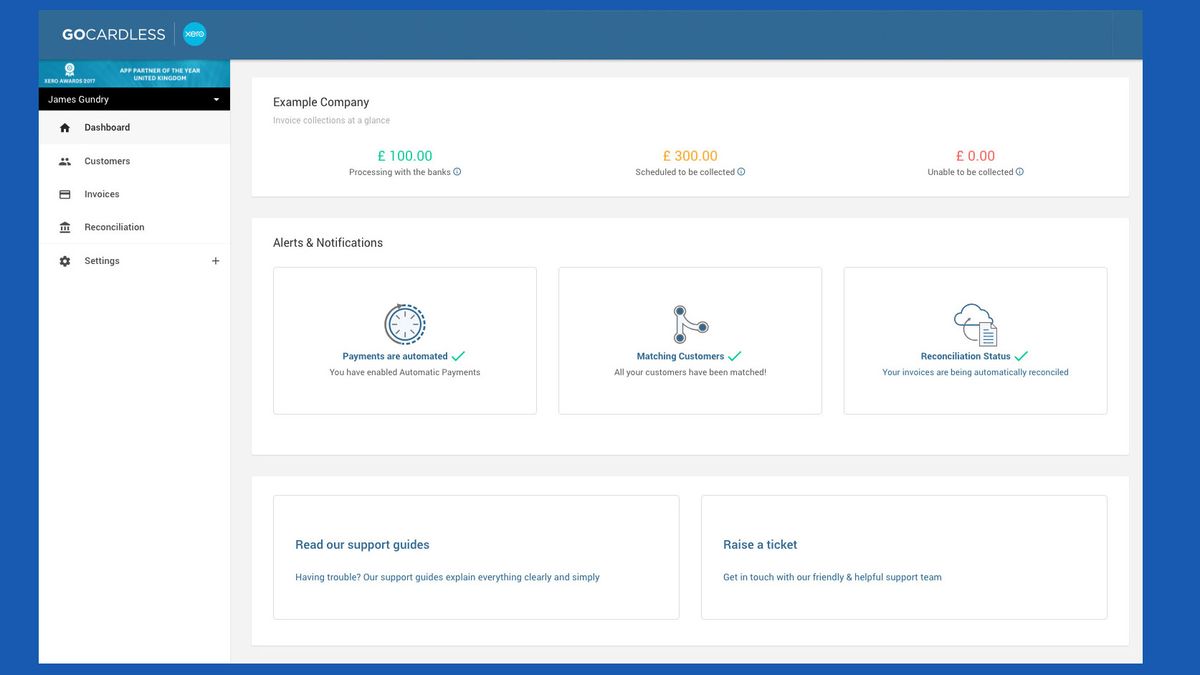Click the Xero logo in header
The image size is (1200, 675).
point(194,34)
